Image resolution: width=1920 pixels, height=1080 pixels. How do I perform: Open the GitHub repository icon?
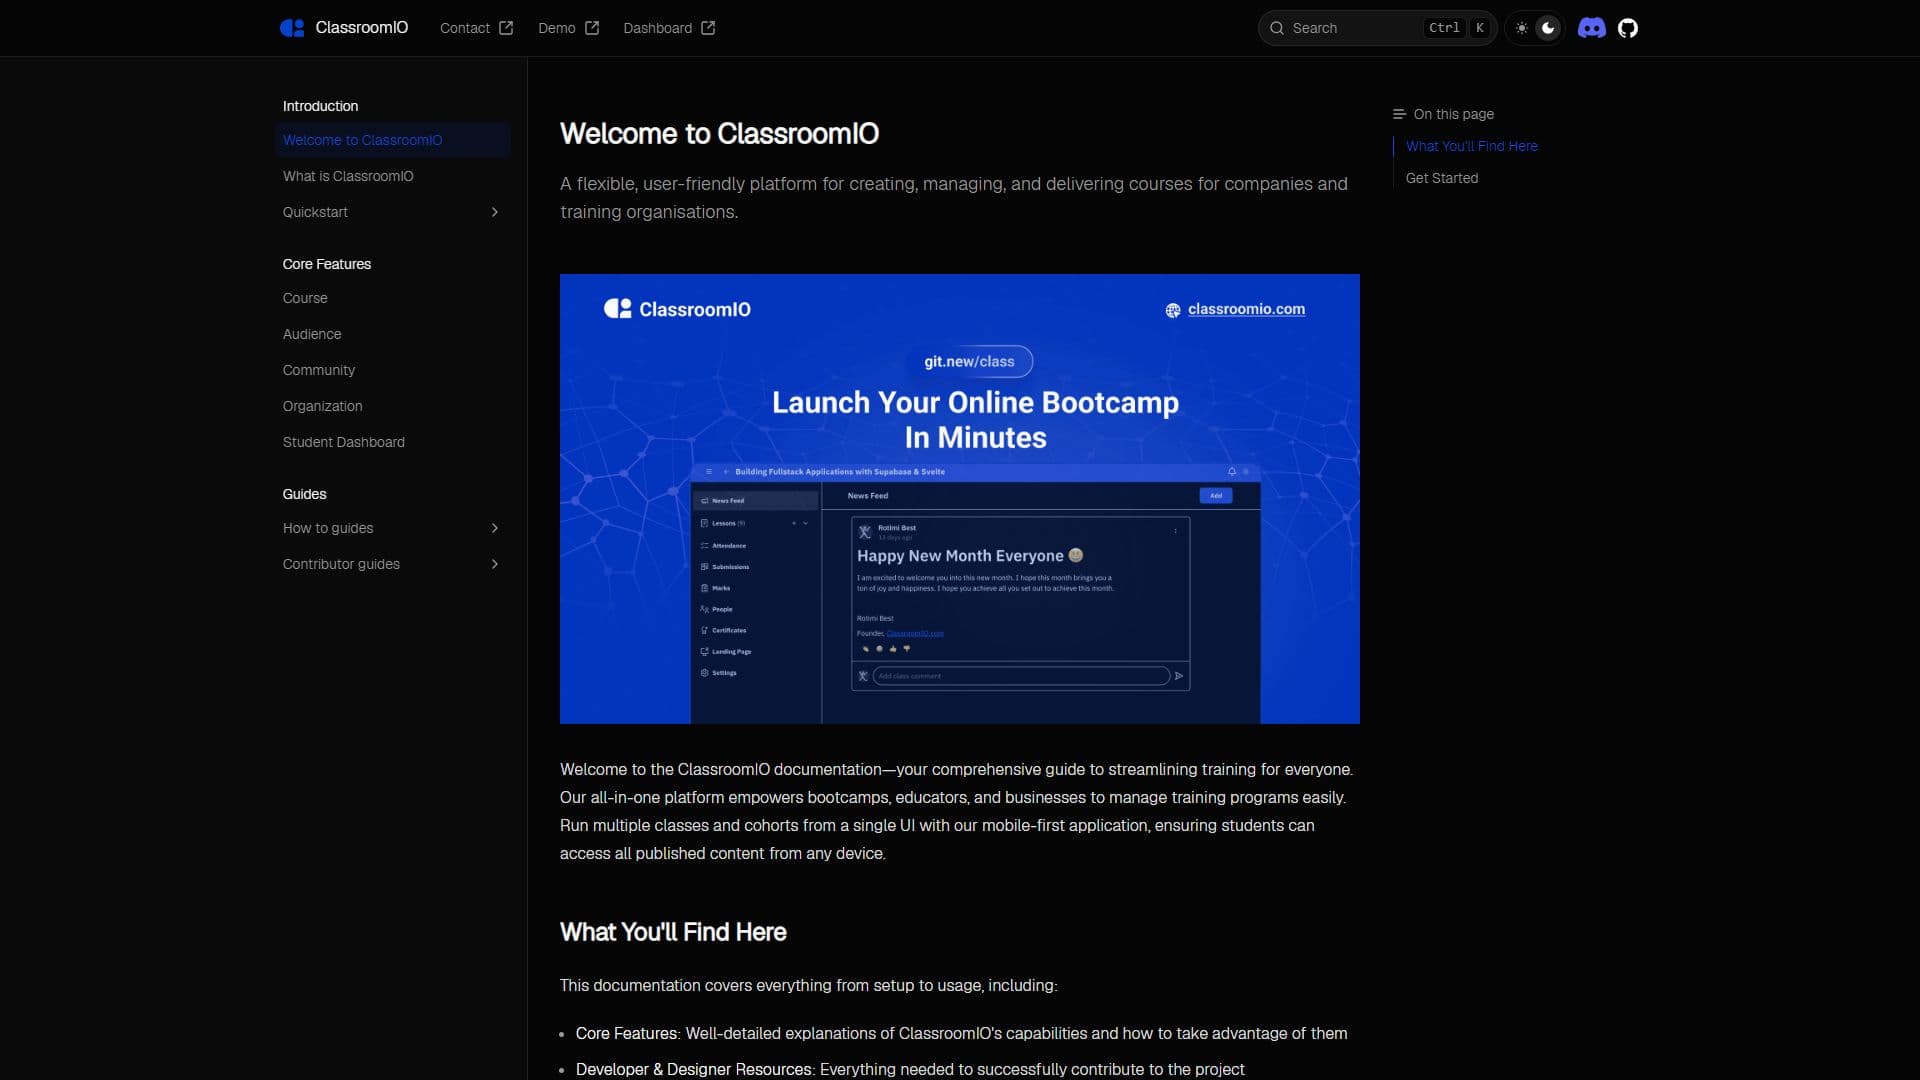pyautogui.click(x=1628, y=28)
